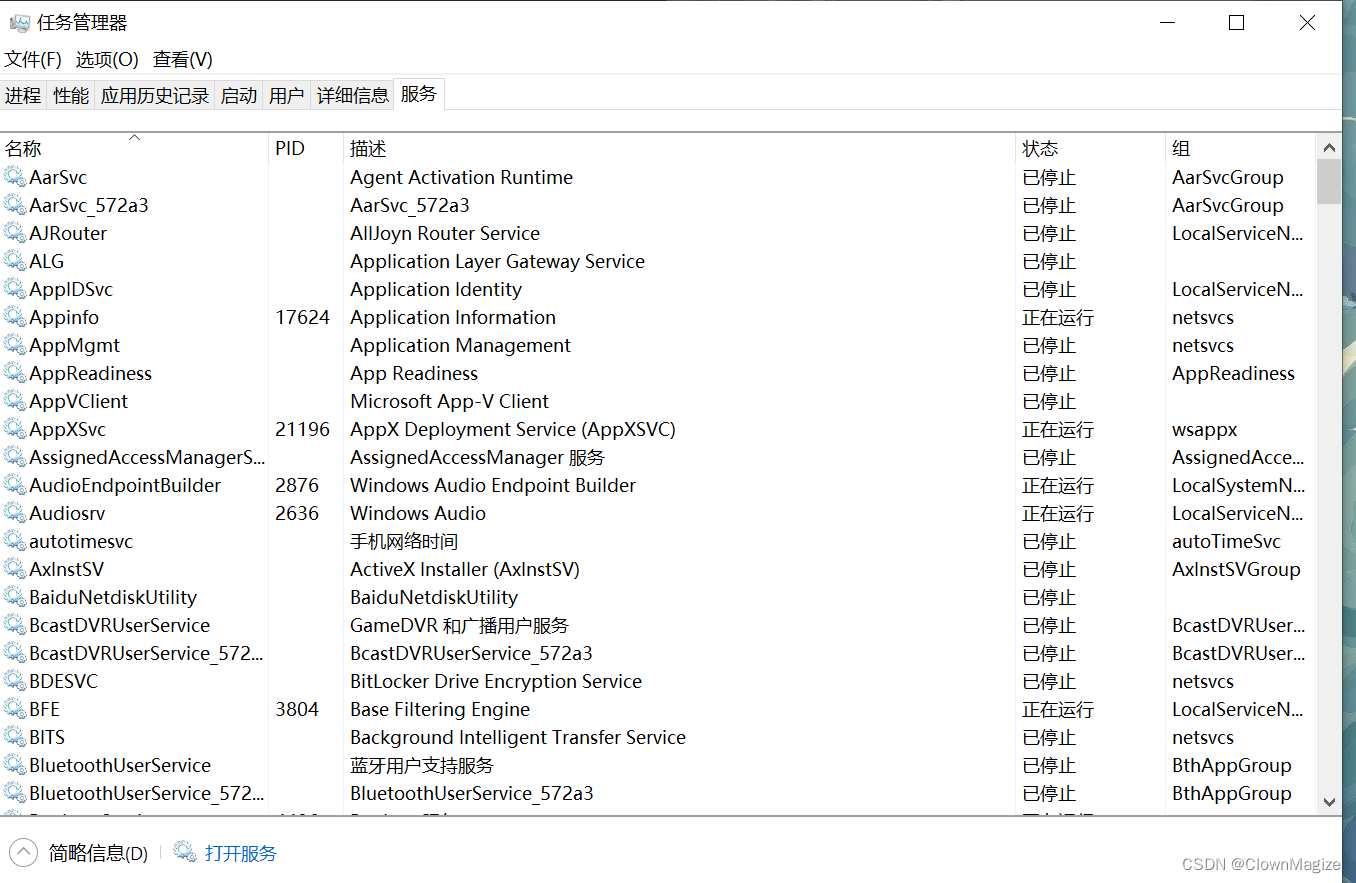This screenshot has height=883, width=1356.
Task: Click the services gear icon beside 打开服务
Action: (185, 852)
